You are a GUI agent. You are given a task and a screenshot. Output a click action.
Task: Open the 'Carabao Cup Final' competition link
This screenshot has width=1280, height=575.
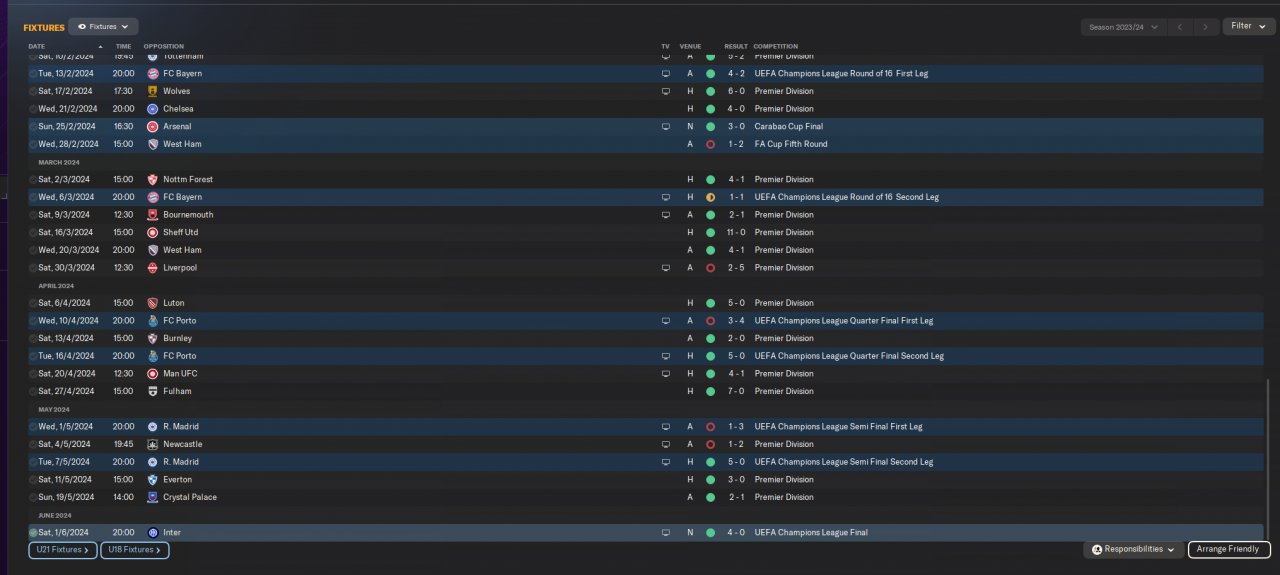(791, 127)
